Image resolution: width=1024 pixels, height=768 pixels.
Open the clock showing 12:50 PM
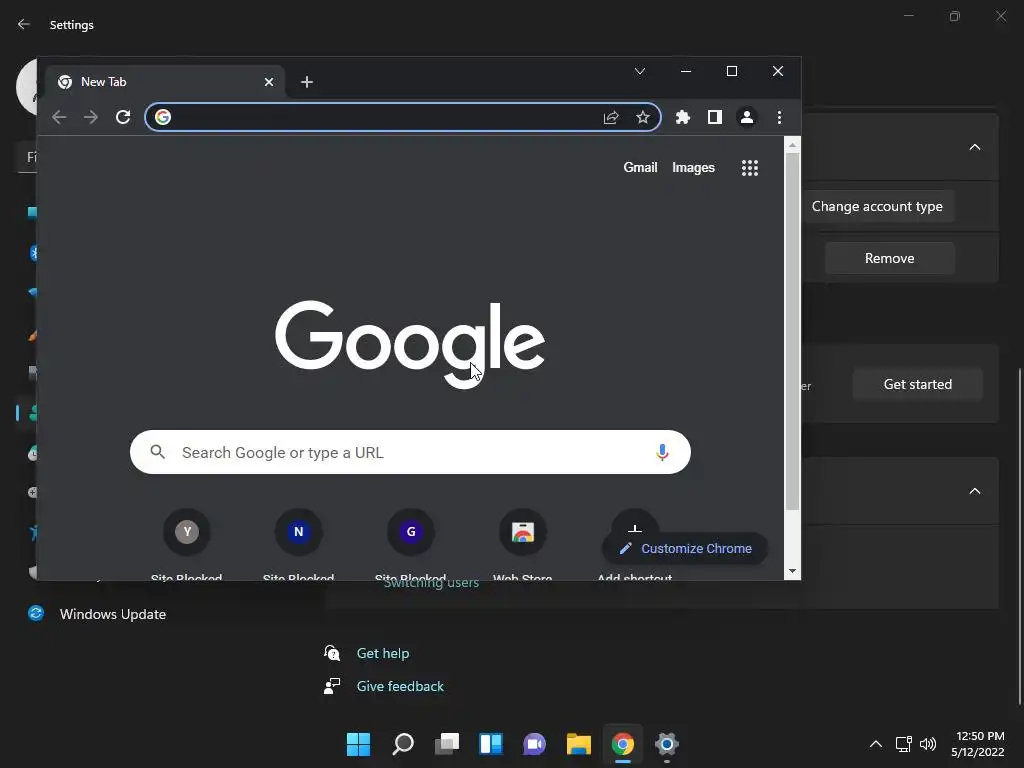(x=978, y=744)
